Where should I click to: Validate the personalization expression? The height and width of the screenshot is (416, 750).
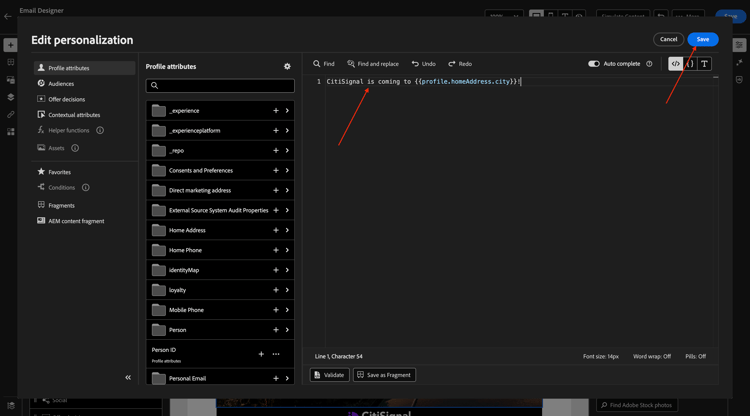[330, 375]
